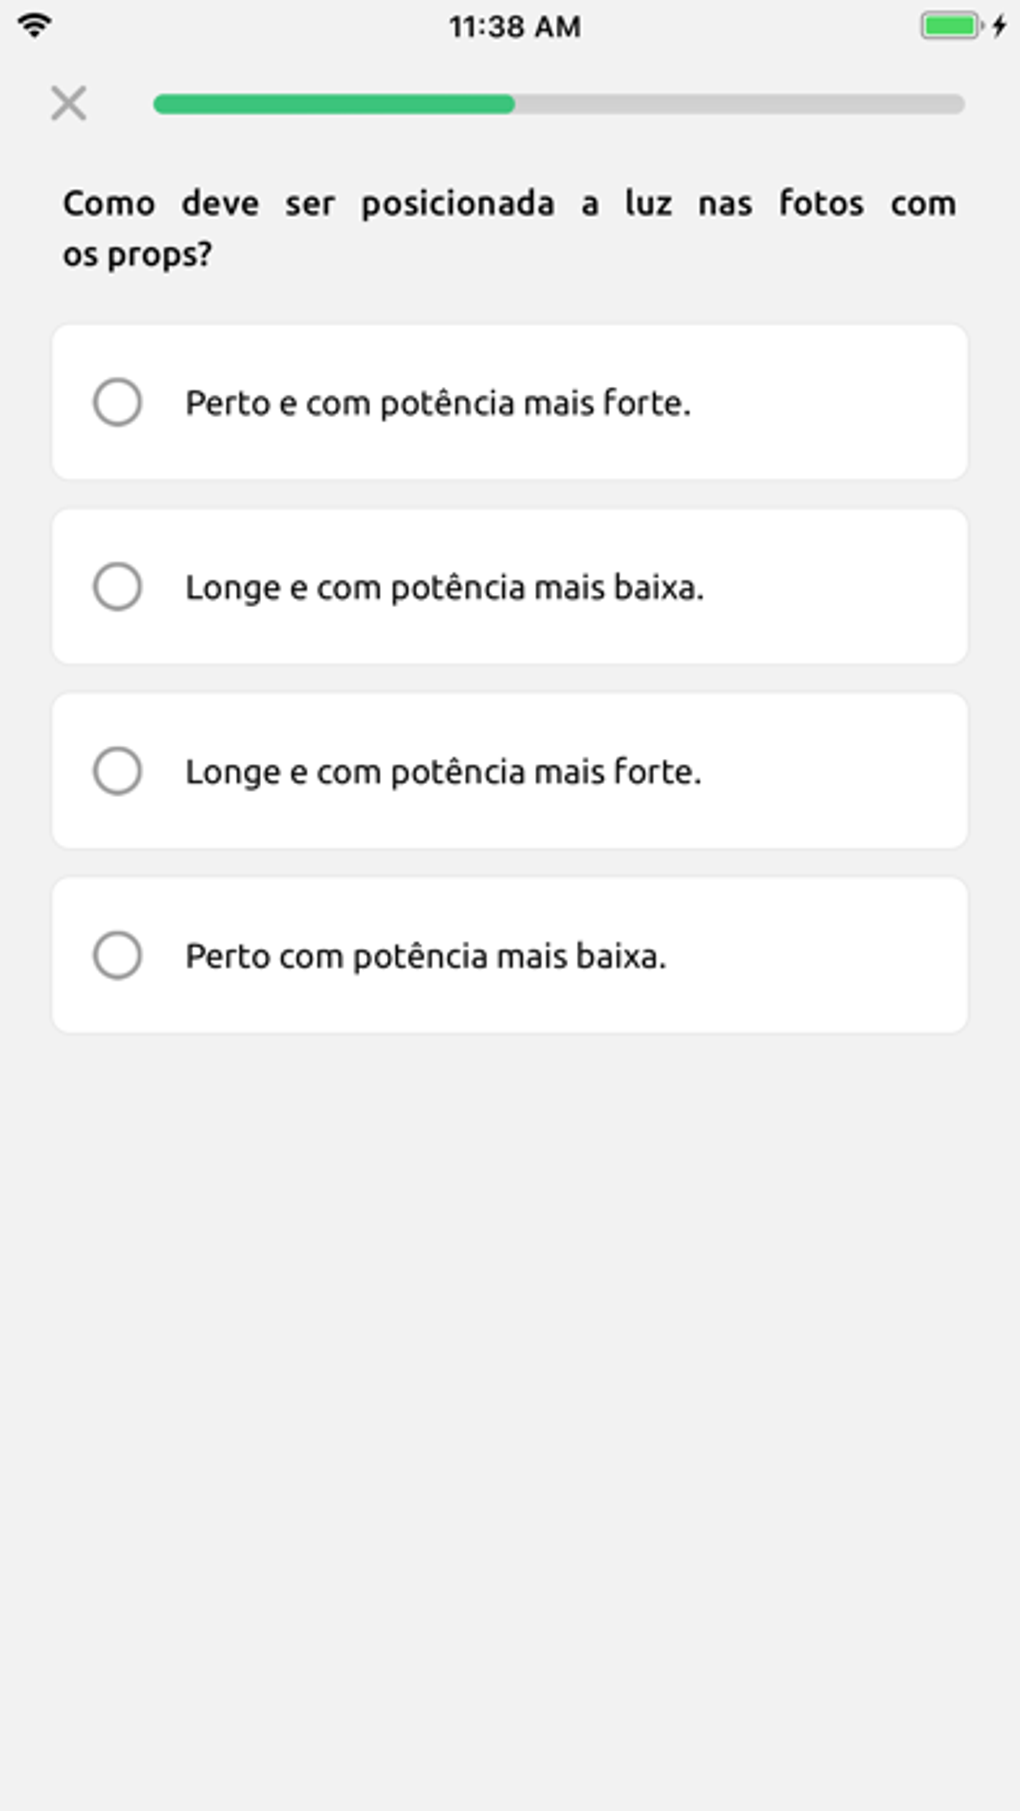This screenshot has height=1811, width=1020.
Task: Close the quiz with the X icon
Action: [x=68, y=103]
